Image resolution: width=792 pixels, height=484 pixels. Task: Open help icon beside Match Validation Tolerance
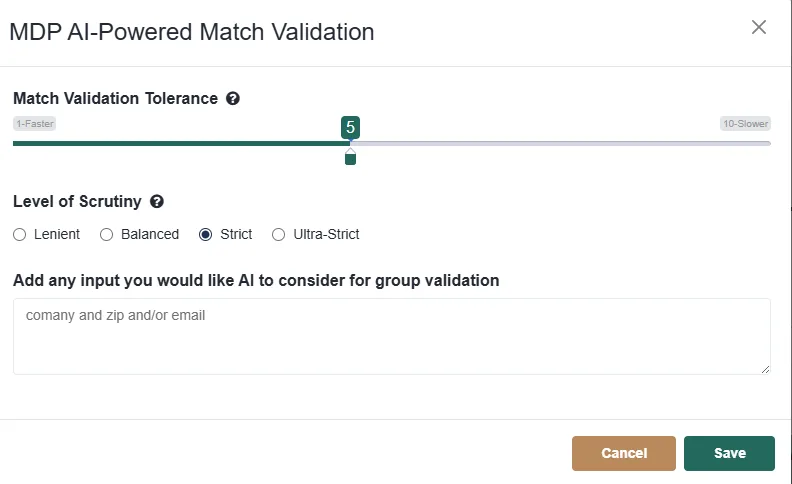233,99
